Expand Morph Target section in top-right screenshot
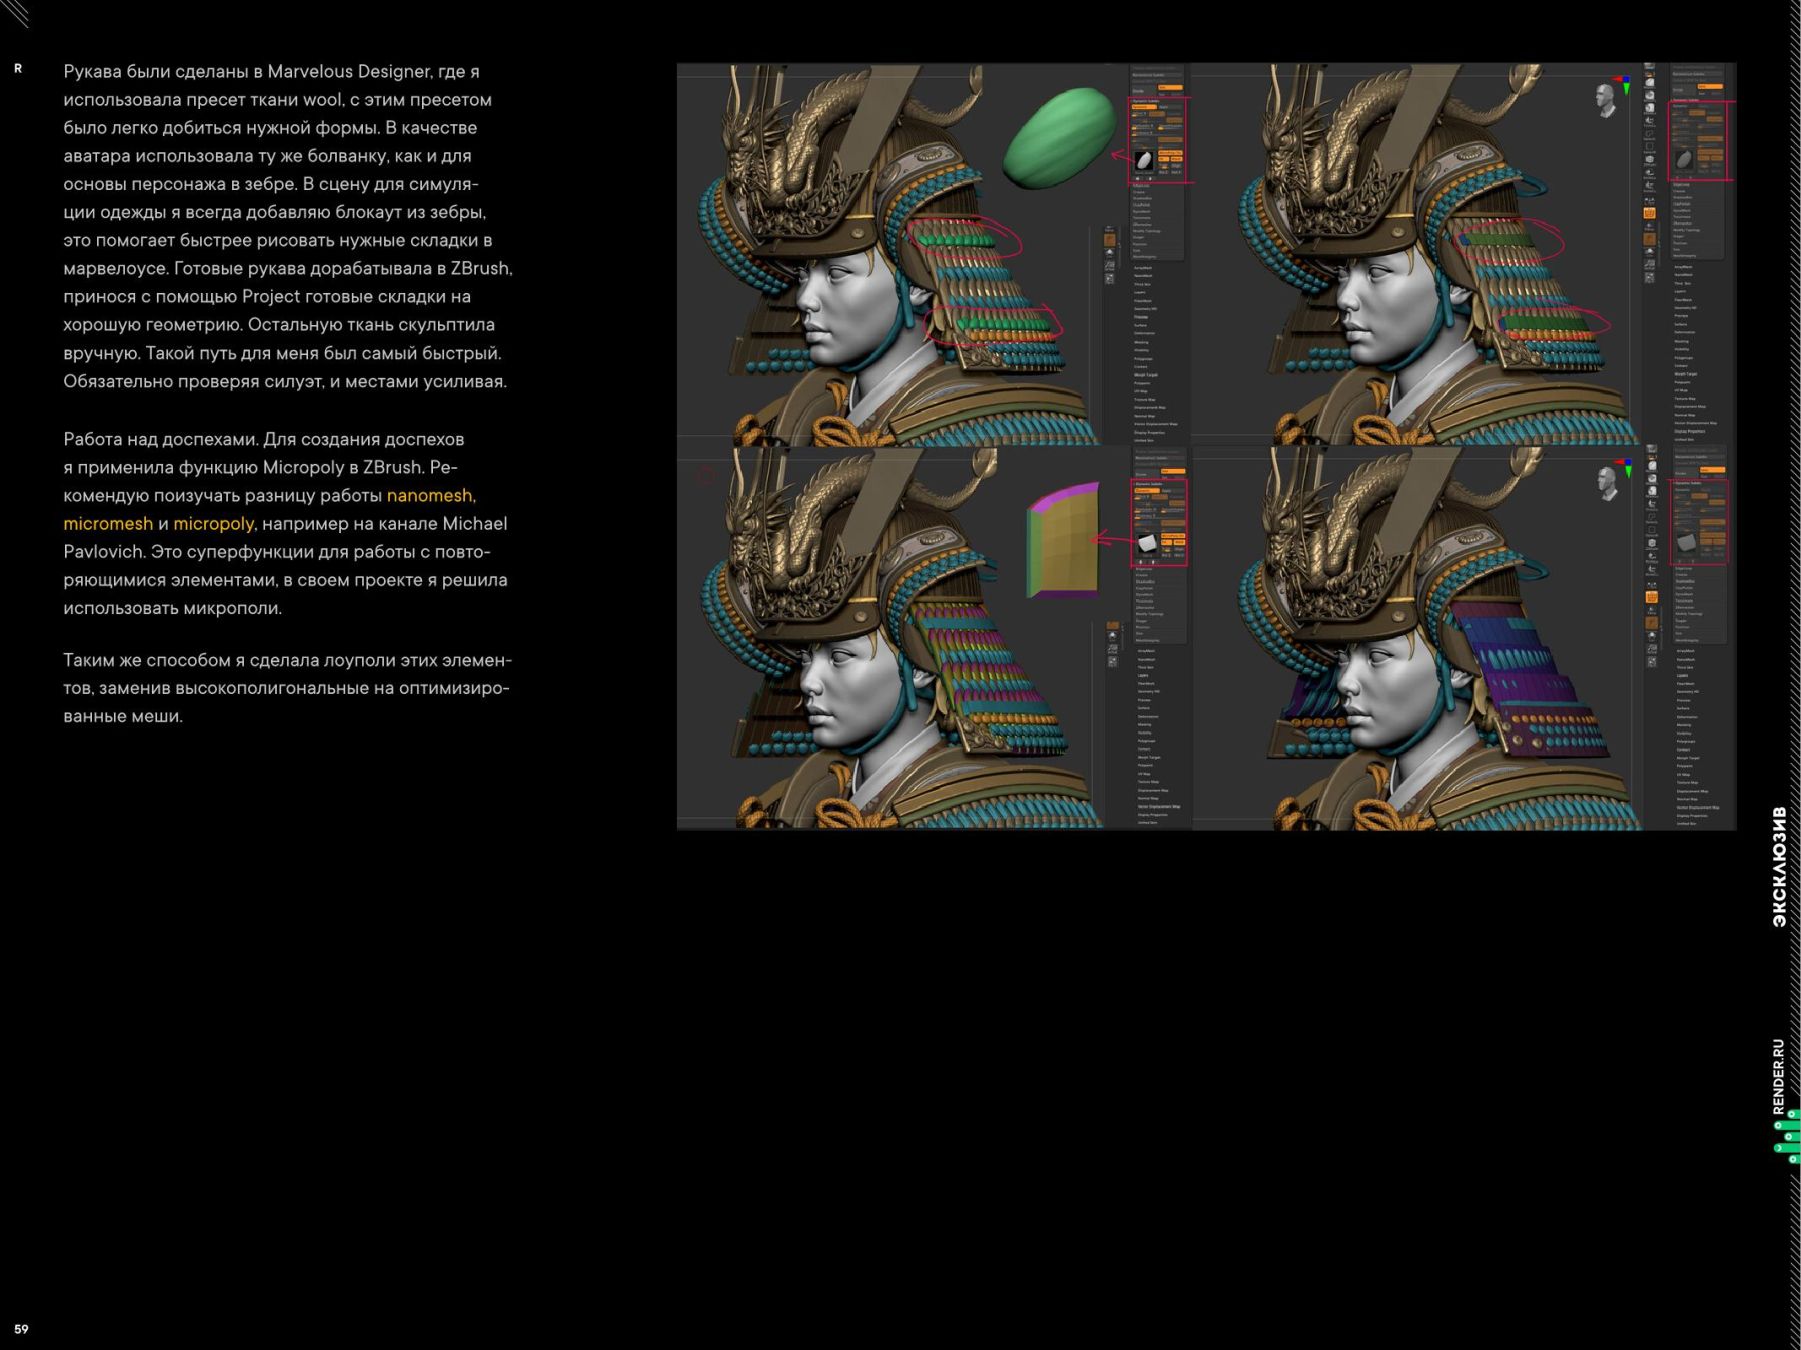Viewport: 1801px width, 1350px height. pos(1686,374)
